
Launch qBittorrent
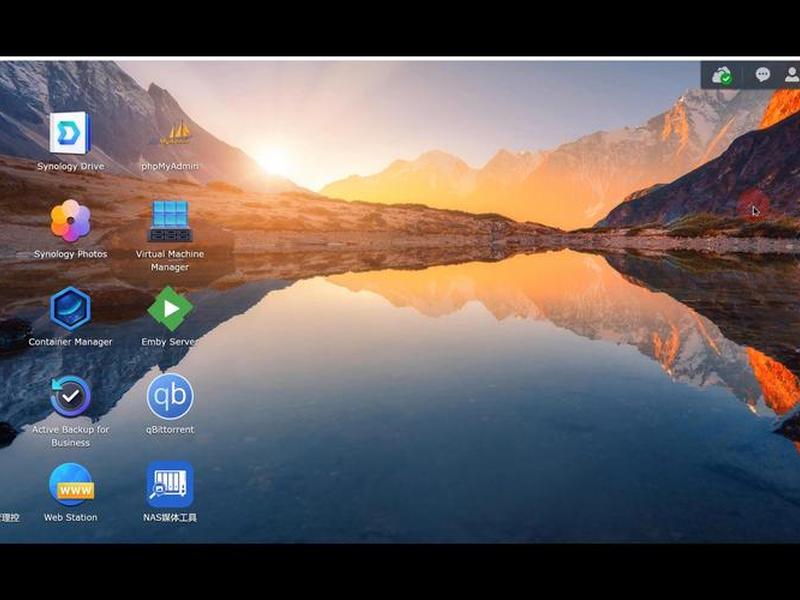tap(170, 396)
